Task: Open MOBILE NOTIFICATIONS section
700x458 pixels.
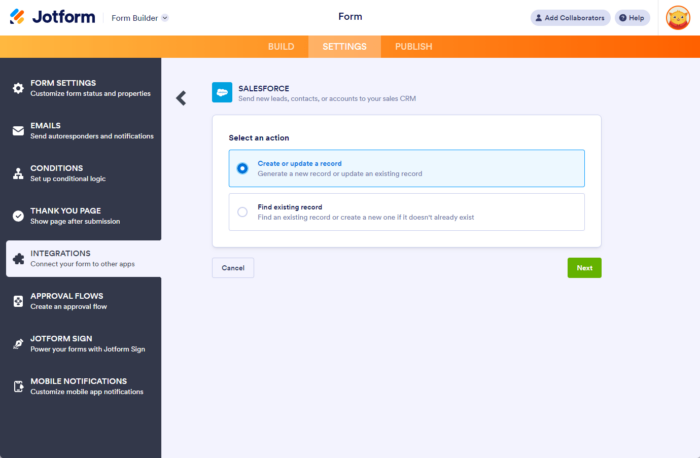Action: pos(83,386)
